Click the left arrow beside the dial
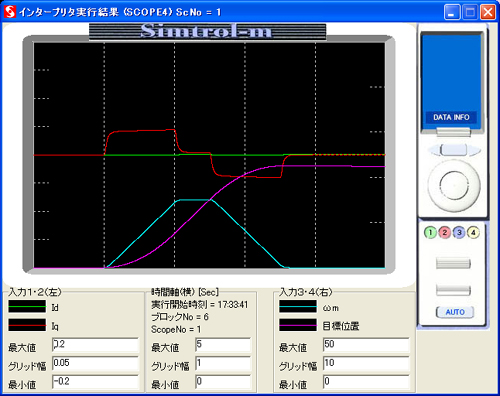This screenshot has height=396, width=500. point(433,150)
